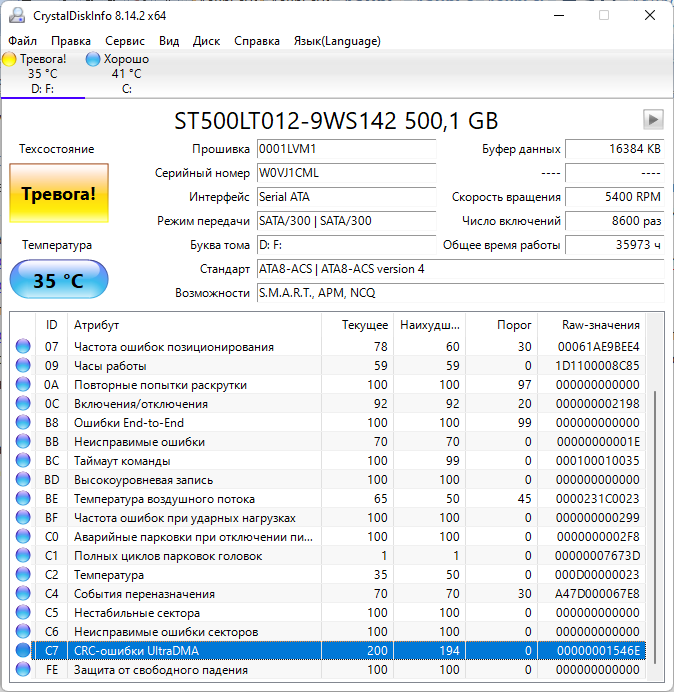The height and width of the screenshot is (692, 674).
Task: Click the Атрибут column header
Action: coord(194,325)
